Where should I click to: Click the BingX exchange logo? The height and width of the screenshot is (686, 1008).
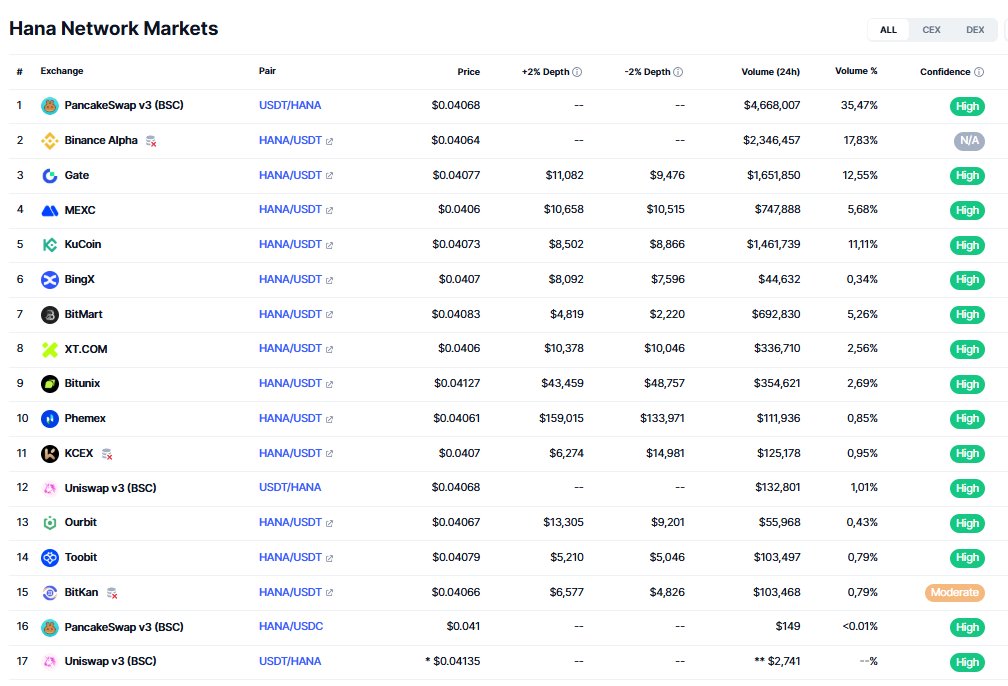click(50, 280)
